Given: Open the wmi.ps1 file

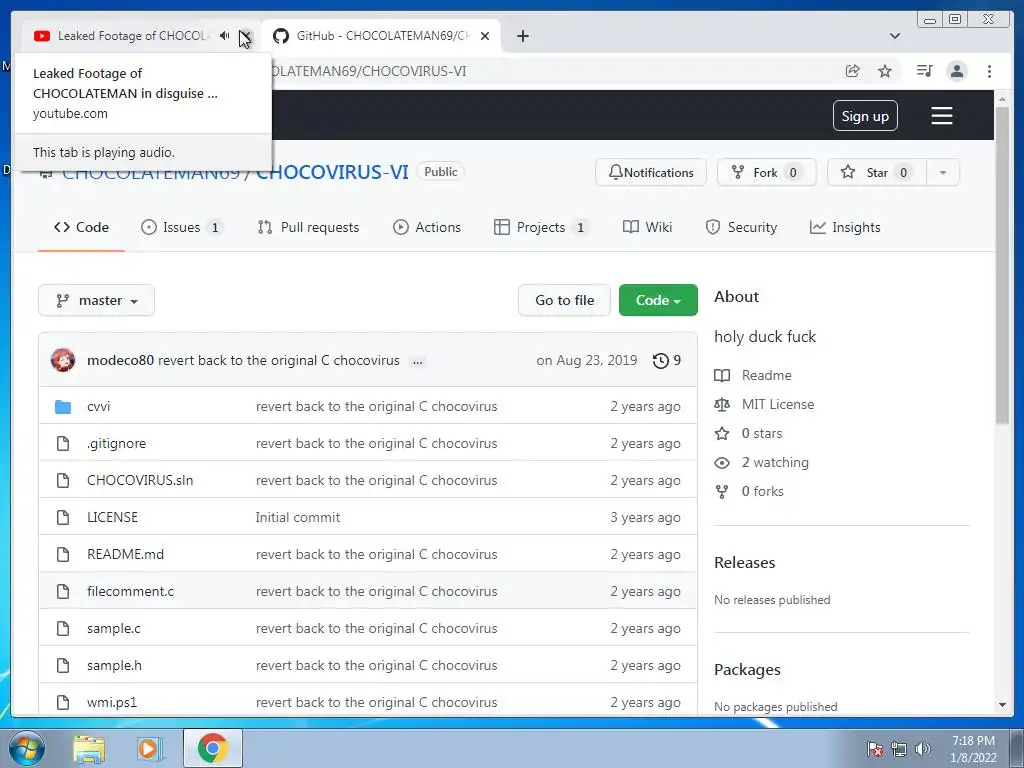Looking at the screenshot, I should click(112, 702).
